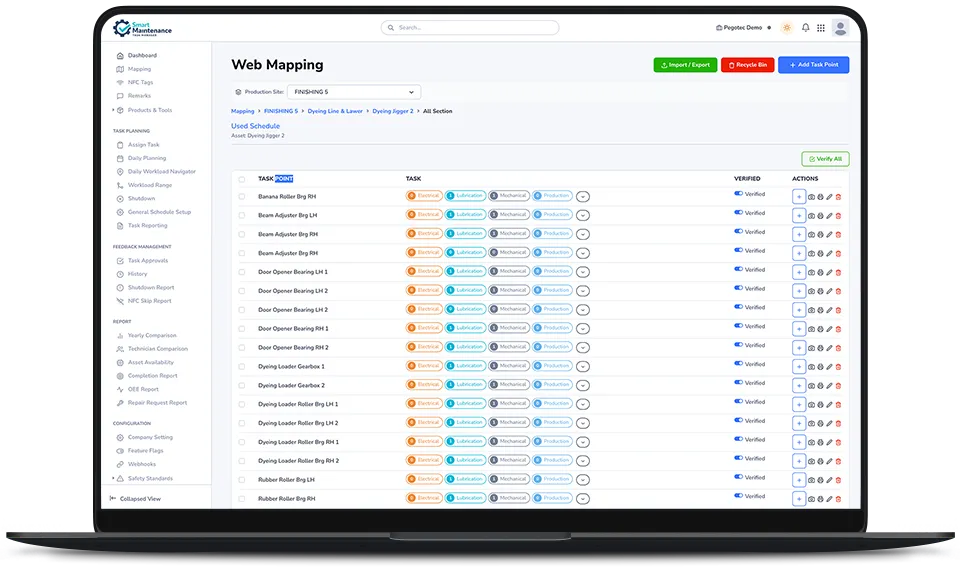Click Electrical tag on Banana Roller Brg RH

[x=424, y=196]
